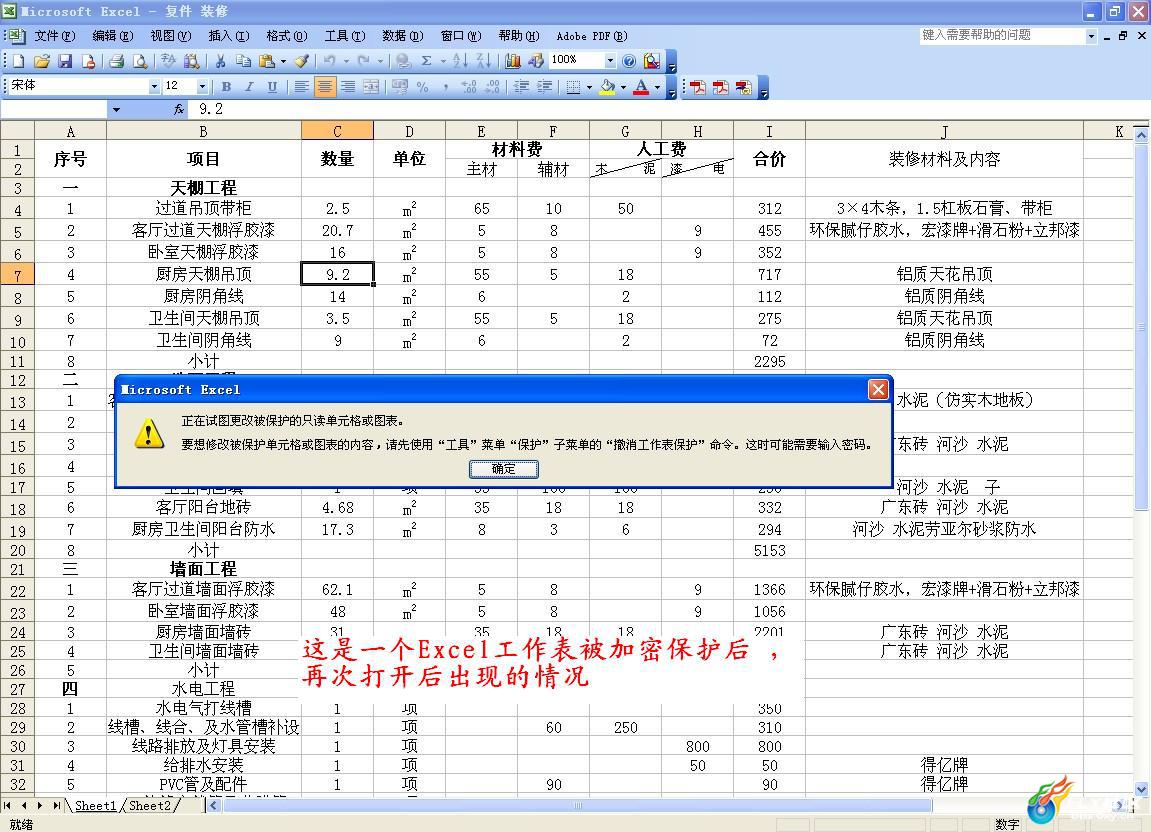This screenshot has width=1151, height=832.
Task: Click the AutoSum sigma icon
Action: pos(426,61)
